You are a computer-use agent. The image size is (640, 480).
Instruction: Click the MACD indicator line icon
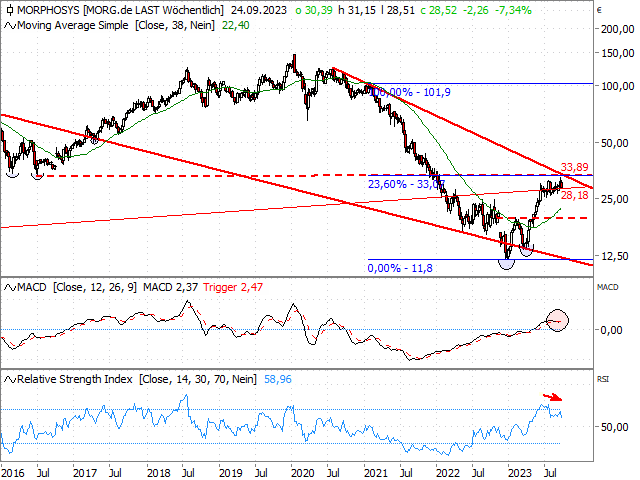pos(10,288)
